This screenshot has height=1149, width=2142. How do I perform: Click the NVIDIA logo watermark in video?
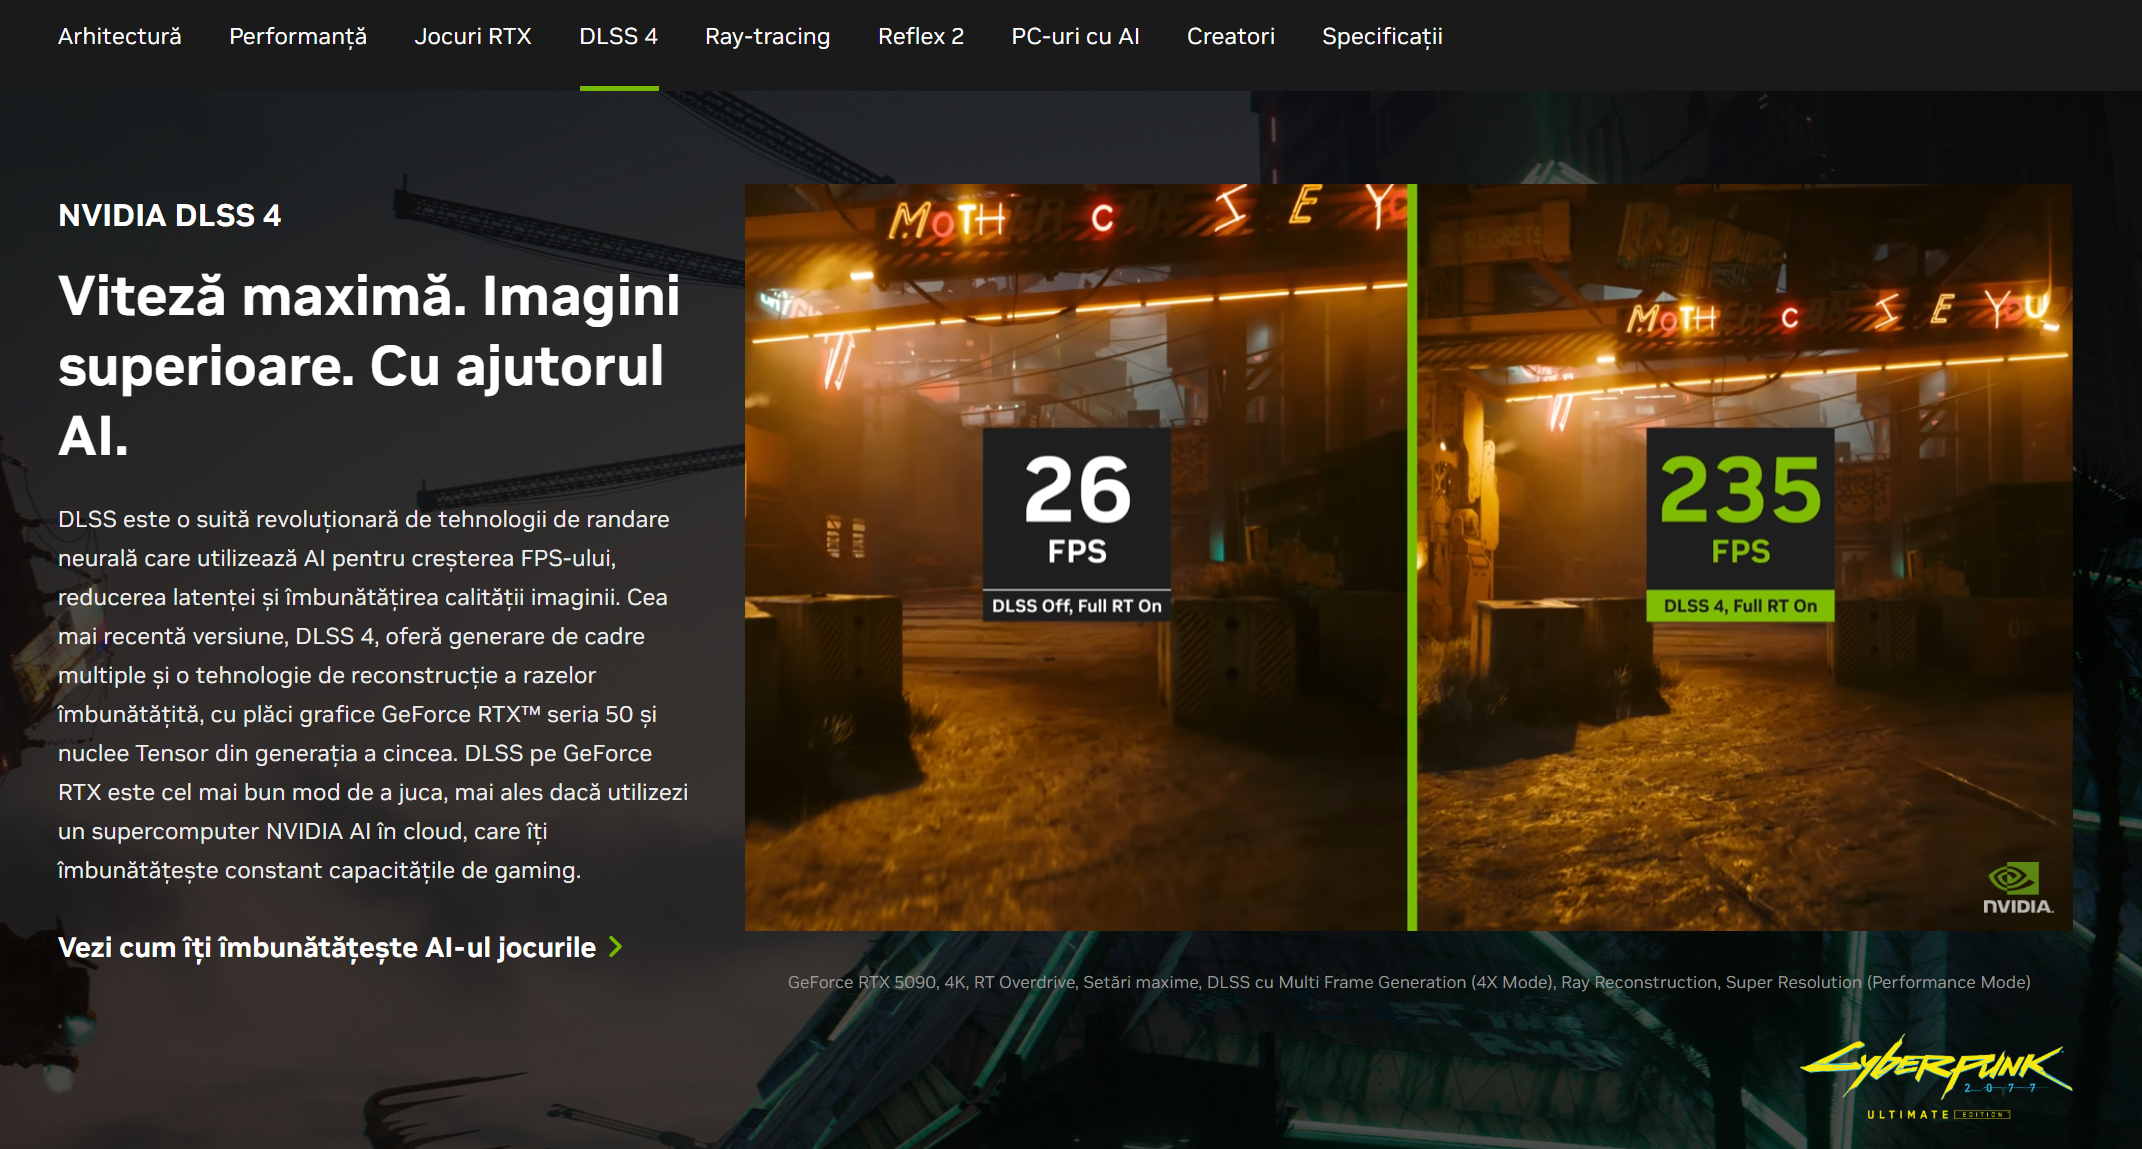2016,888
